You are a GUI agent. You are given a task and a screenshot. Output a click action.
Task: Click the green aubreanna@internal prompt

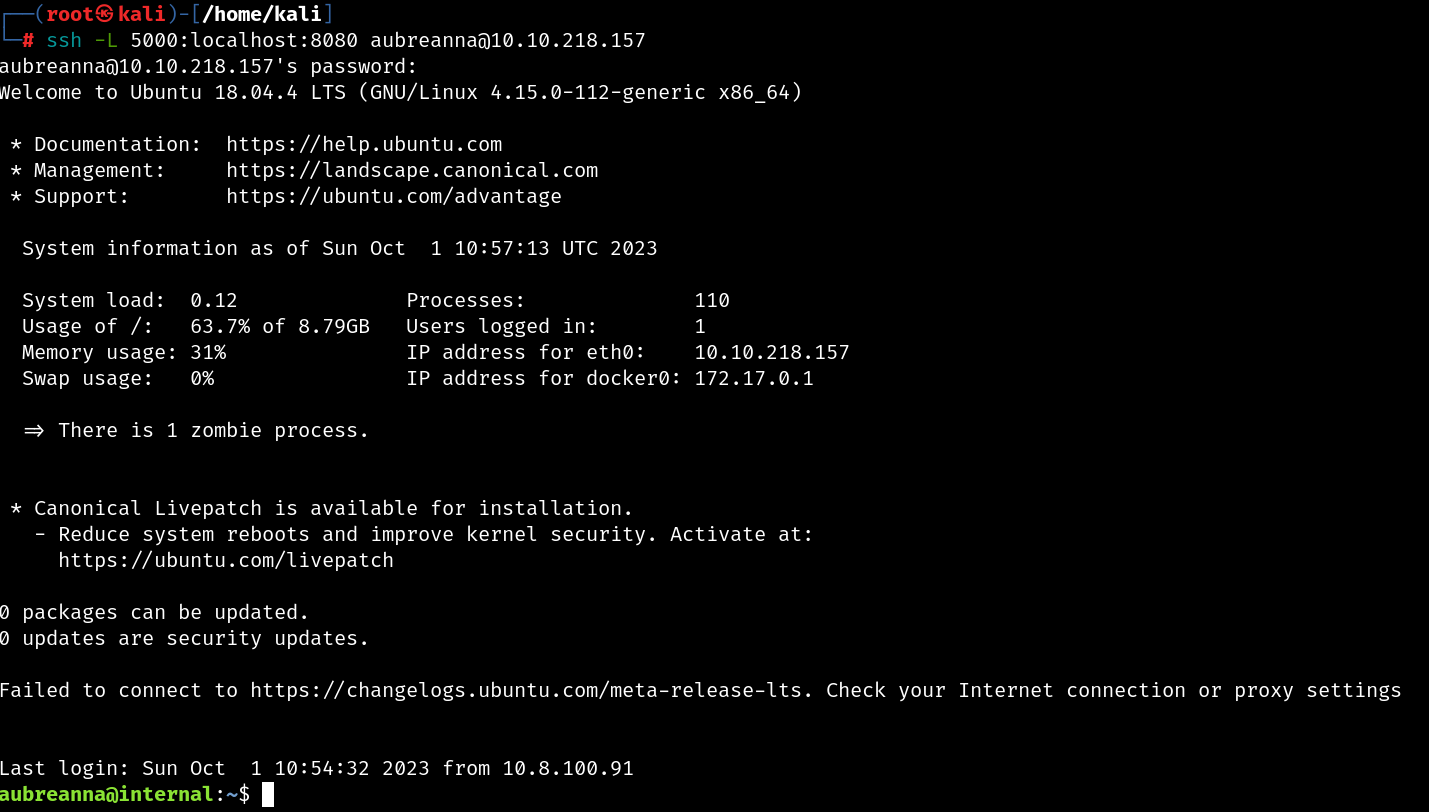tap(108, 795)
